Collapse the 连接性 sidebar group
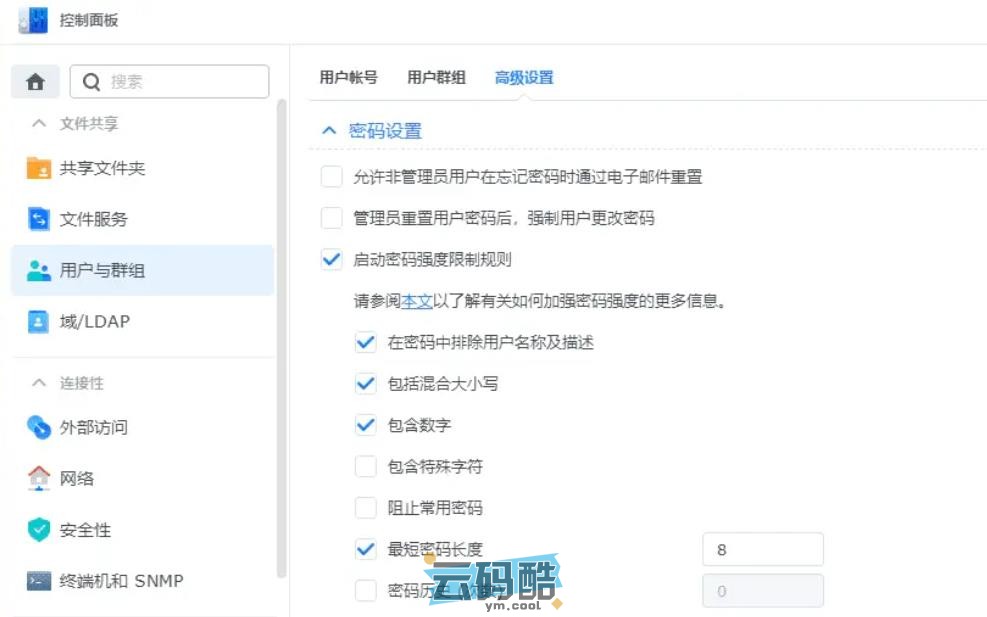The width and height of the screenshot is (987, 617). [39, 383]
